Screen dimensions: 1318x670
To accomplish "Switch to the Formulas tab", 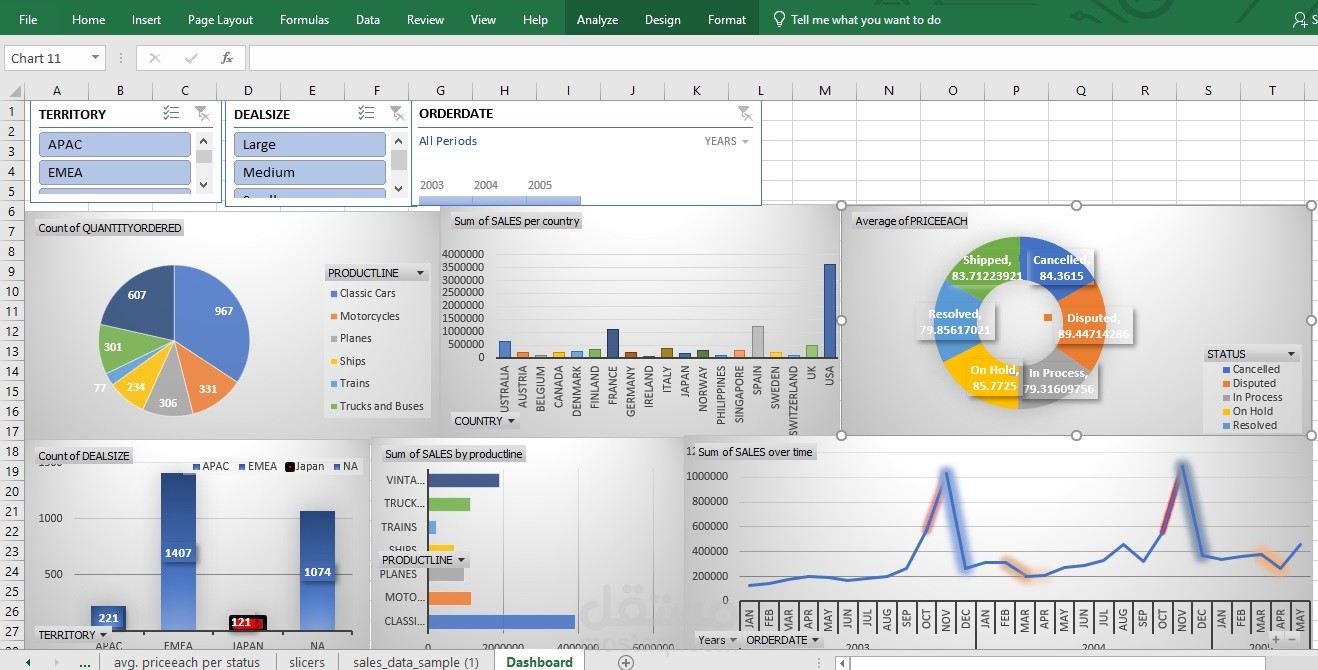I will [304, 19].
